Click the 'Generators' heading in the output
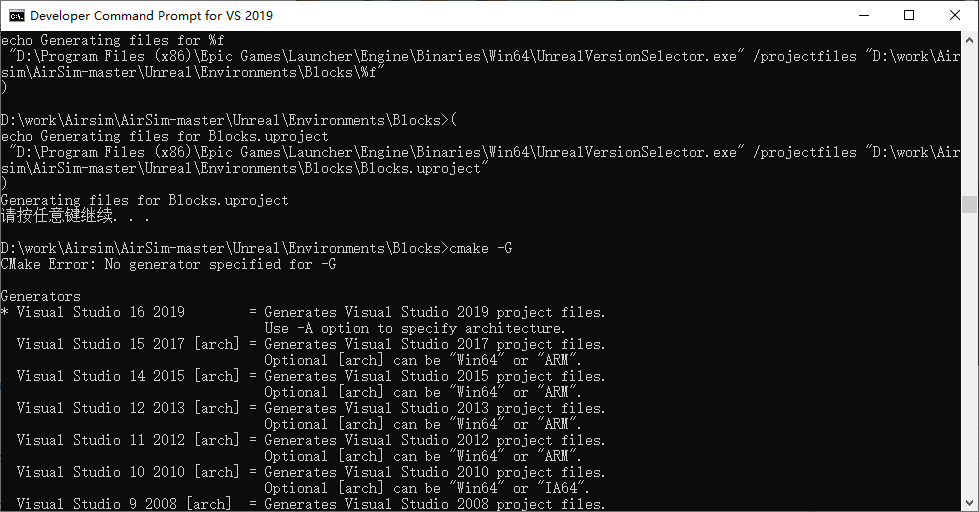Viewport: 979px width, 512px height. click(41, 296)
